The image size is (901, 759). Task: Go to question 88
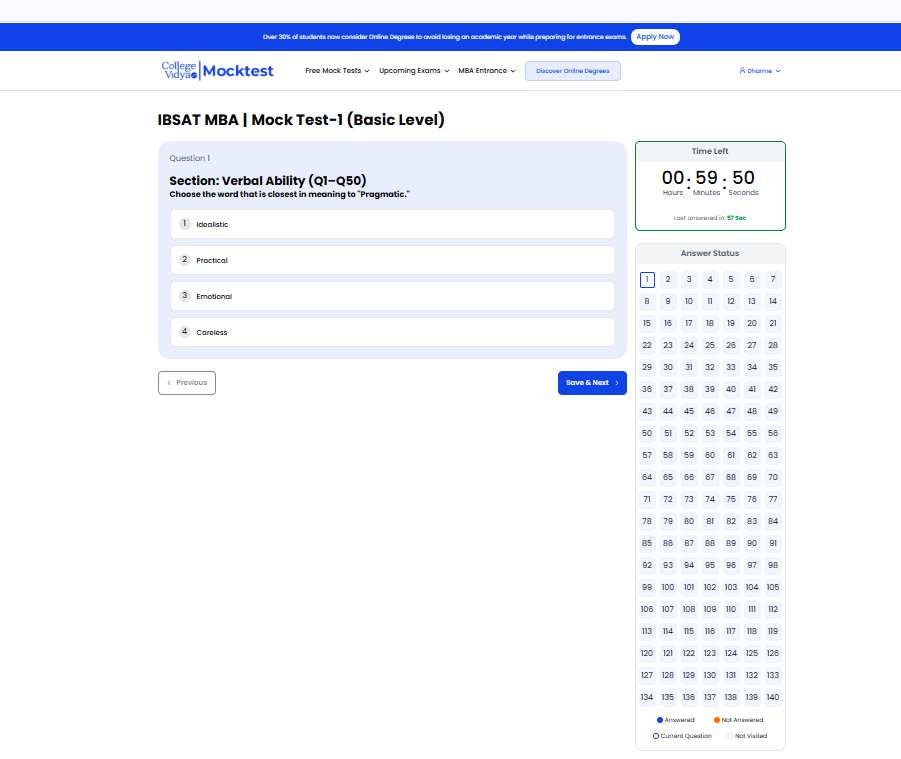point(710,544)
